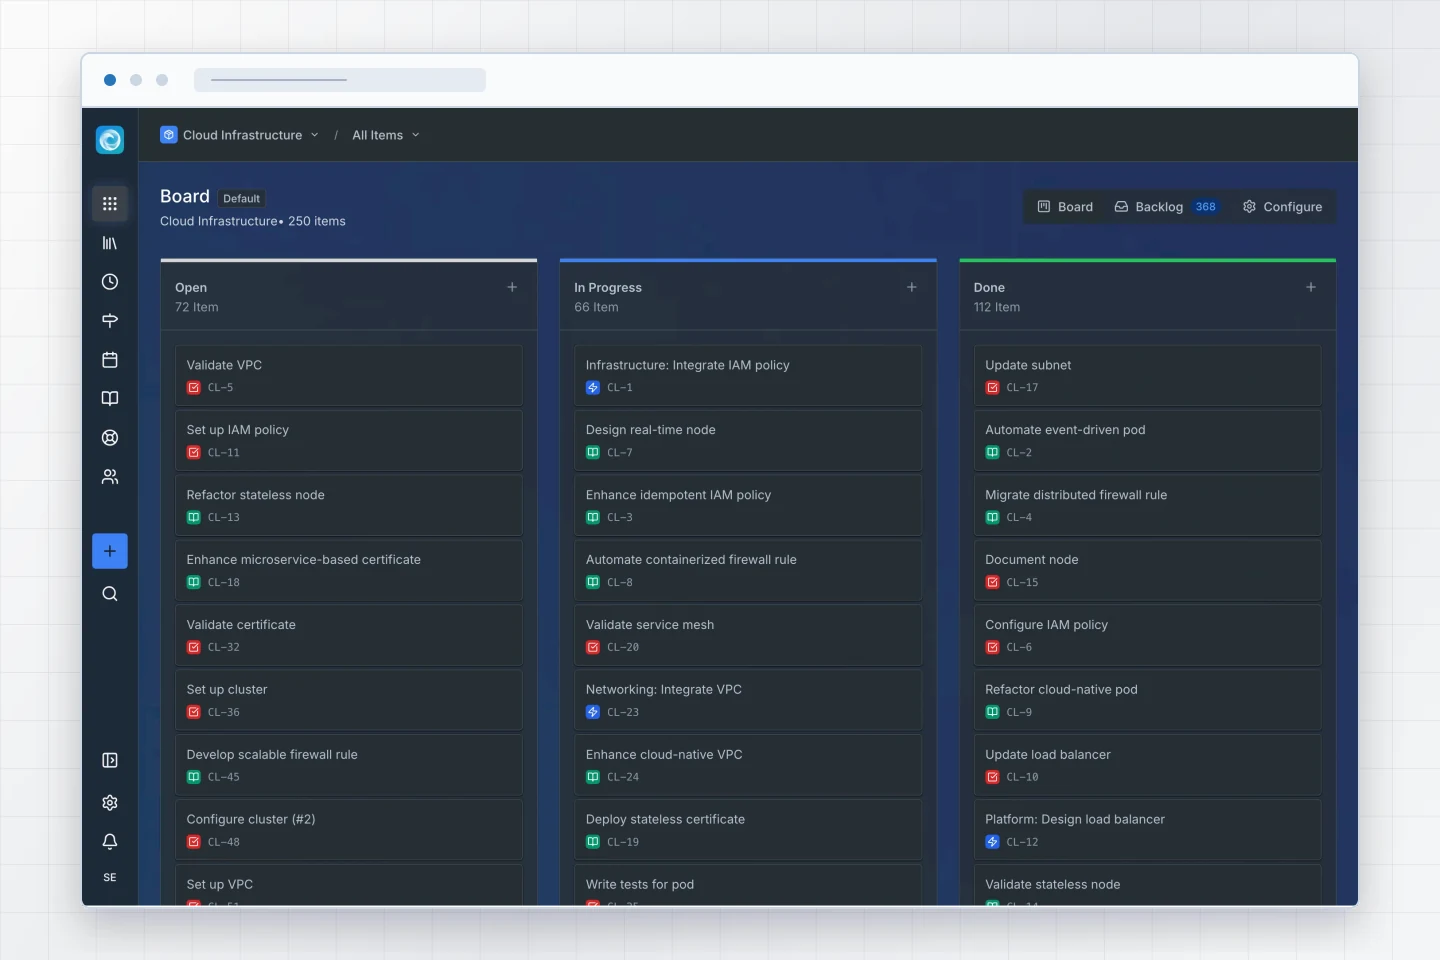Open card Migrate distributed firewall rule

(1148, 505)
